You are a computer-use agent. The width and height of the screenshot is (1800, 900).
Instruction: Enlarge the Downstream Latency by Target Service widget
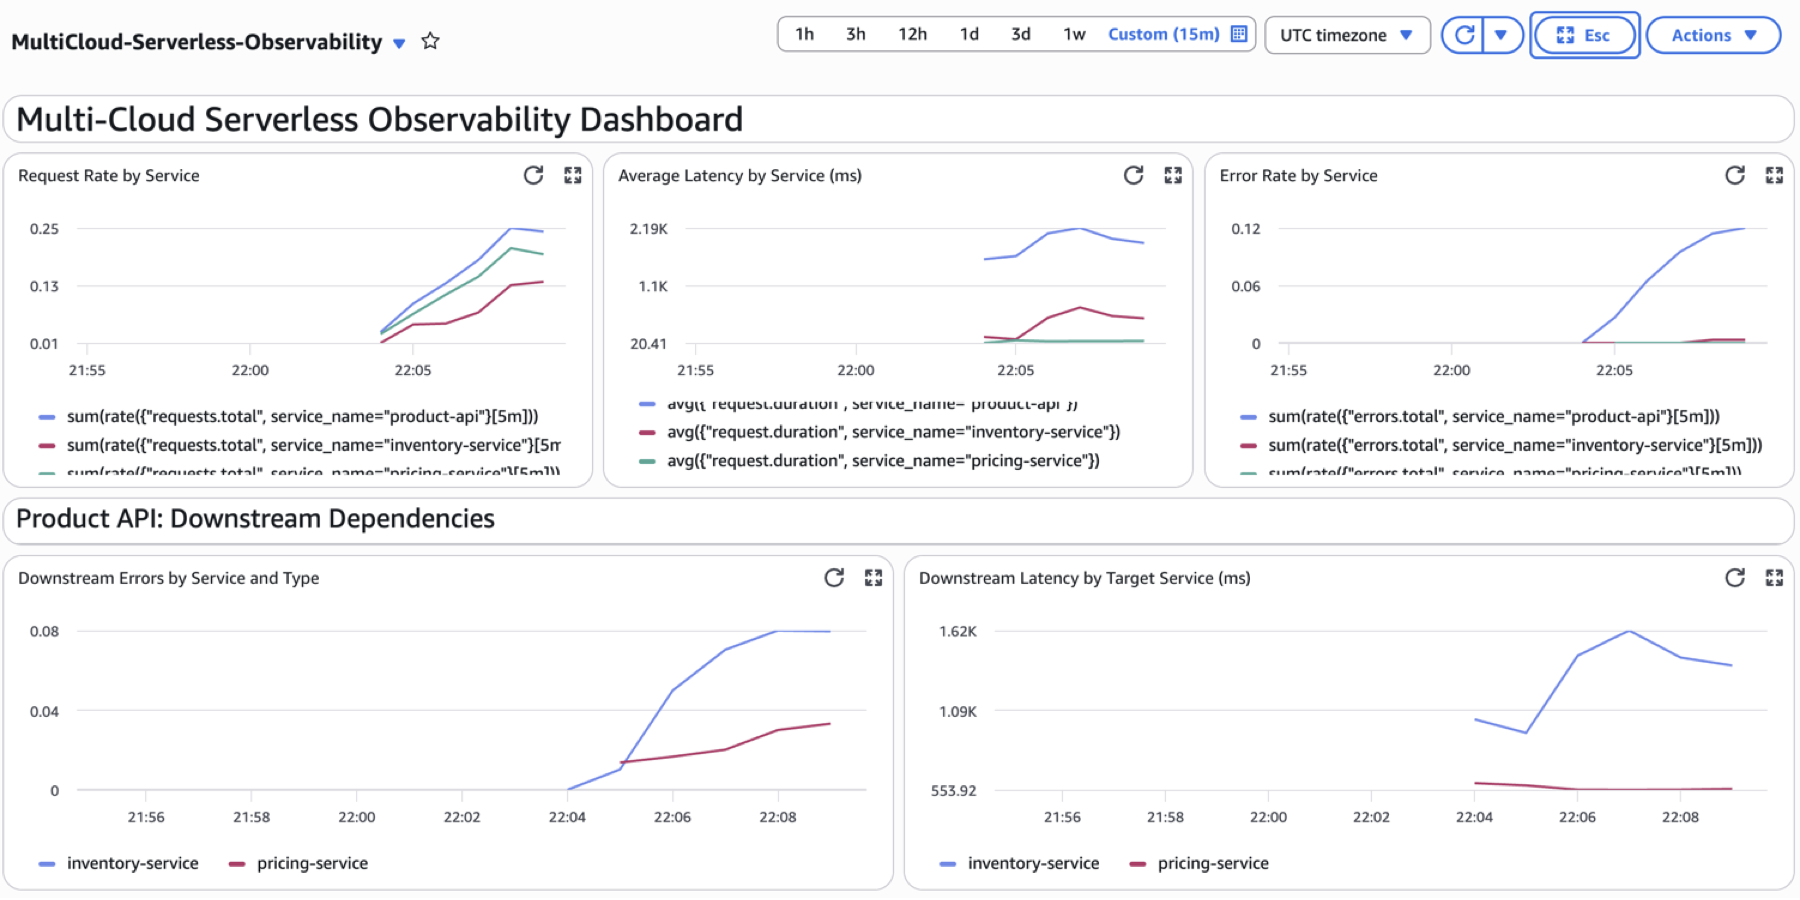point(1775,578)
